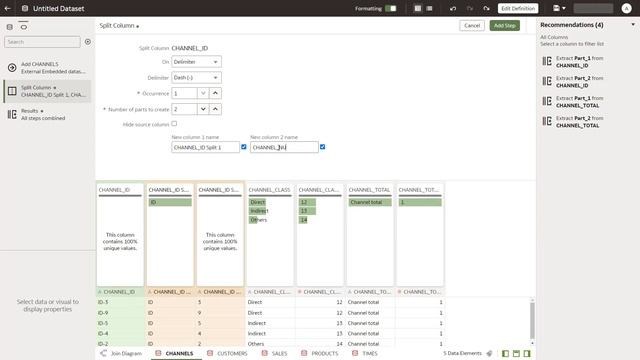Click the CHANNEL_CL... text column header in table
The image size is (640, 360).
pos(270,292)
